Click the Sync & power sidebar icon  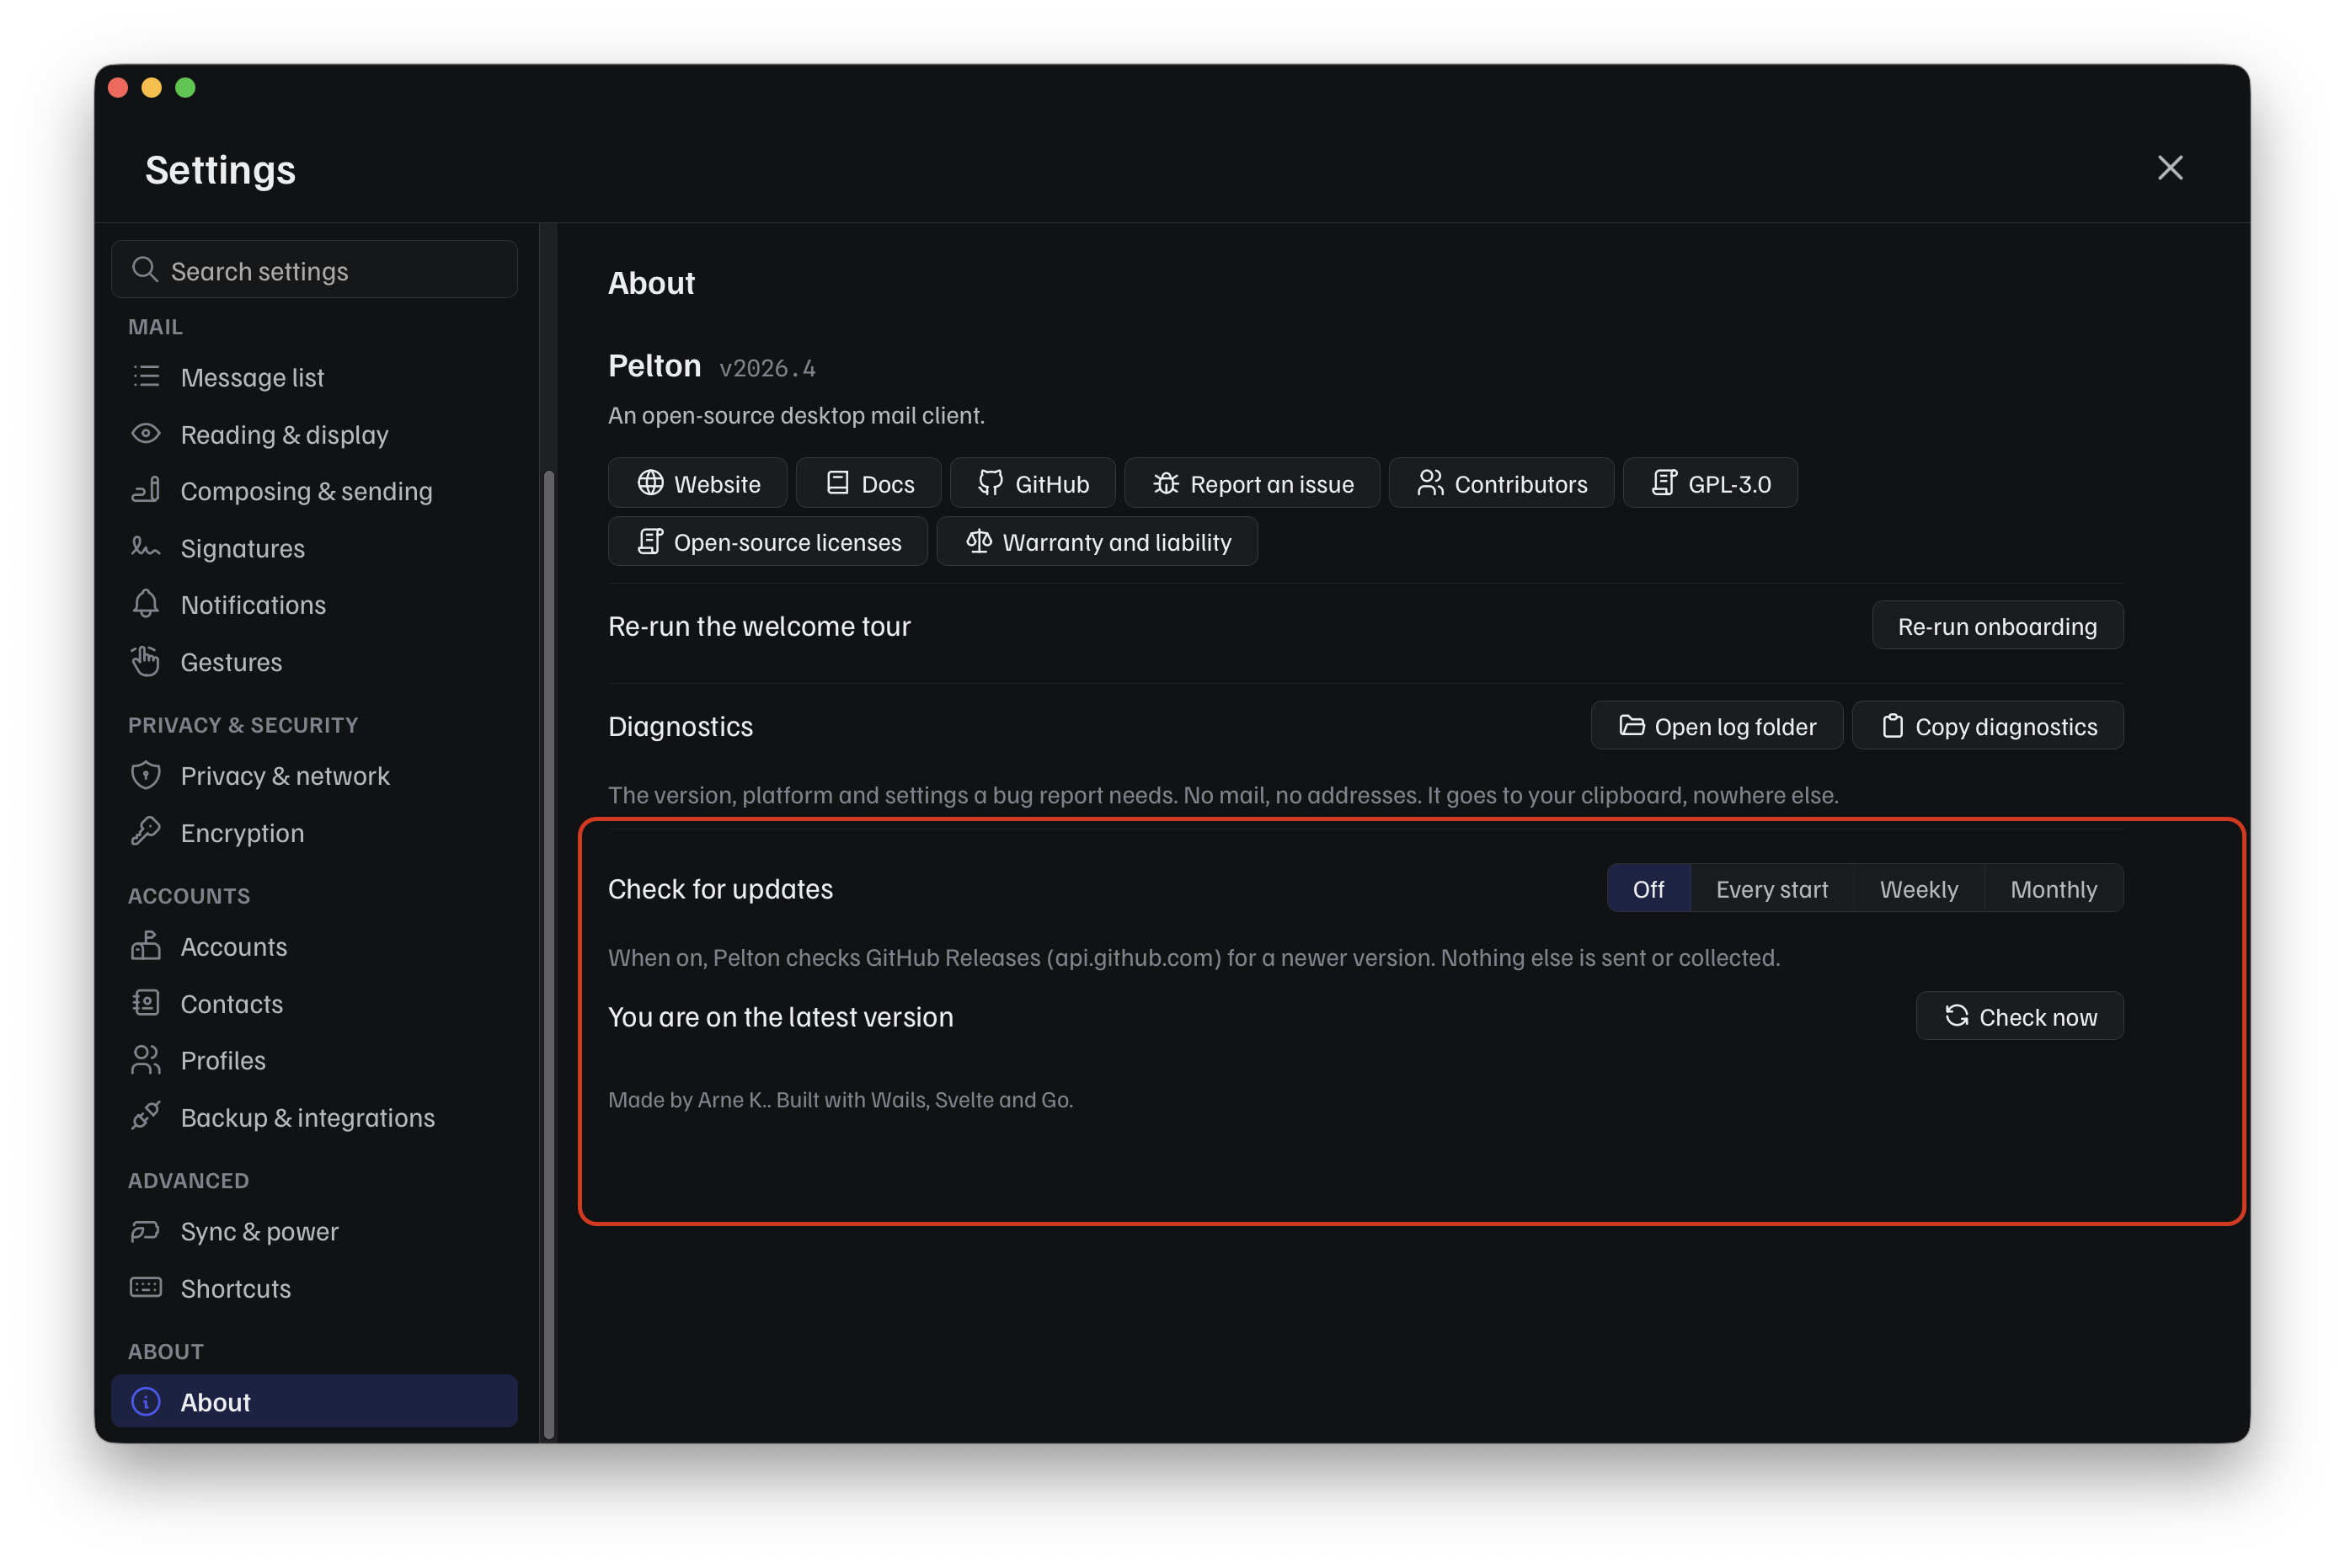tap(146, 1231)
